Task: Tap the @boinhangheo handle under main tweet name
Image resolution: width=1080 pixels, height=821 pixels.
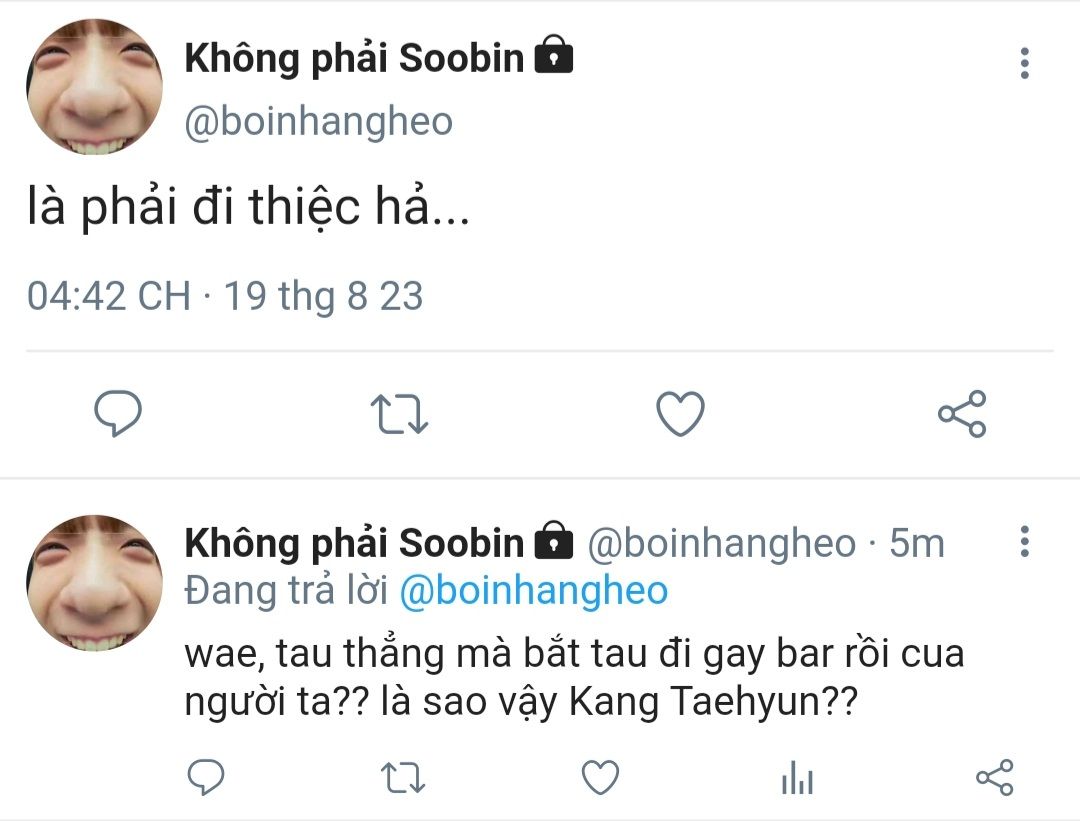Action: (x=319, y=122)
